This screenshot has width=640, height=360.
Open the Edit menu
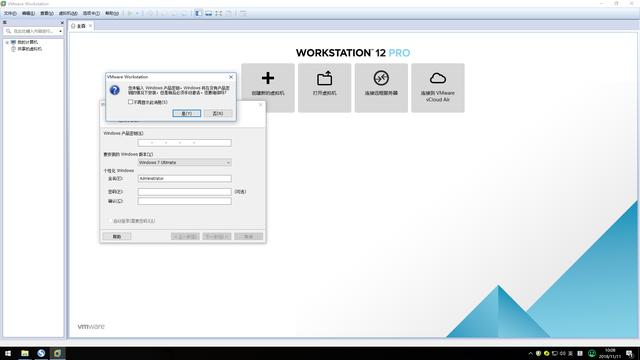(x=28, y=13)
